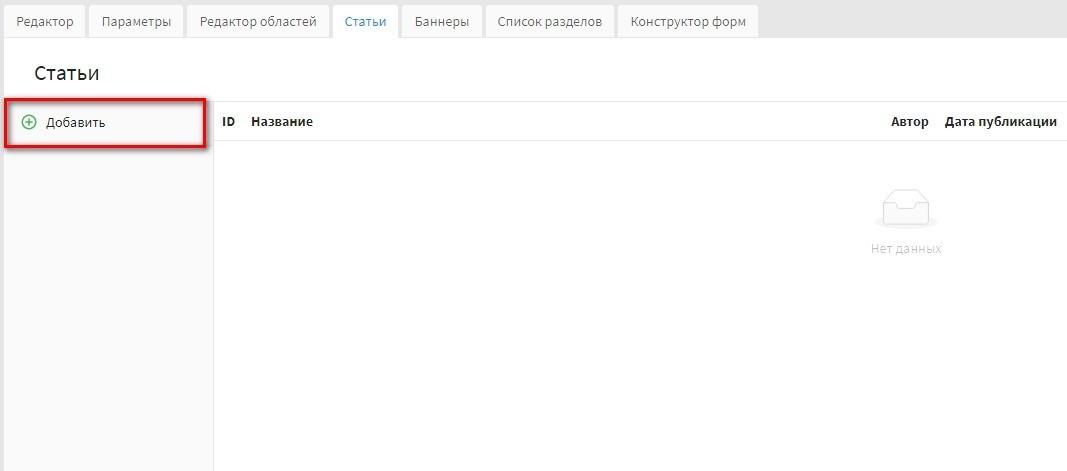
Task: Click empty table area under Название column
Action: 400,300
